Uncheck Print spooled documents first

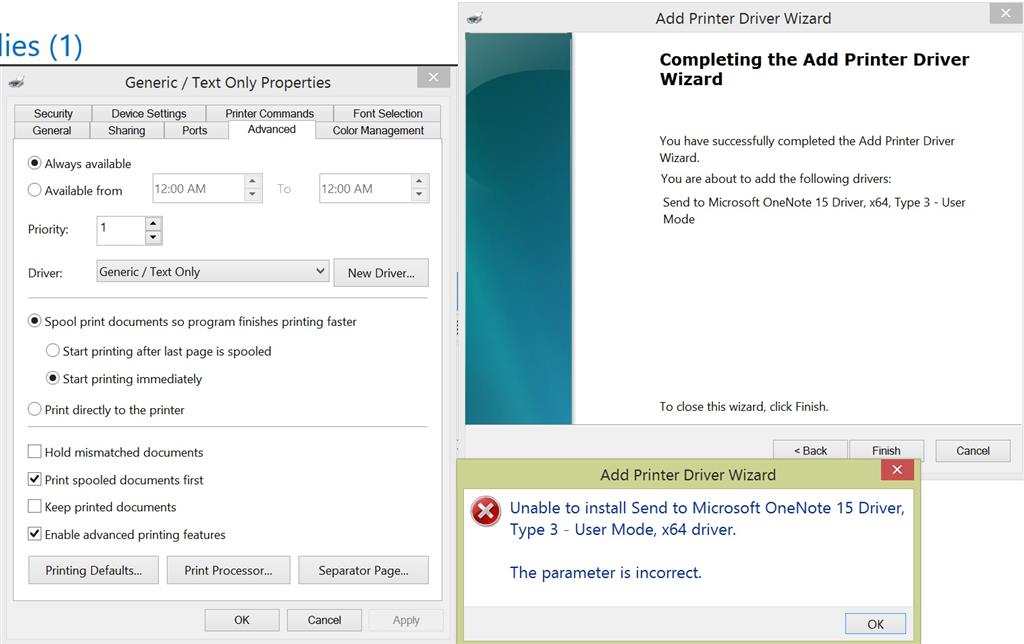[33, 479]
